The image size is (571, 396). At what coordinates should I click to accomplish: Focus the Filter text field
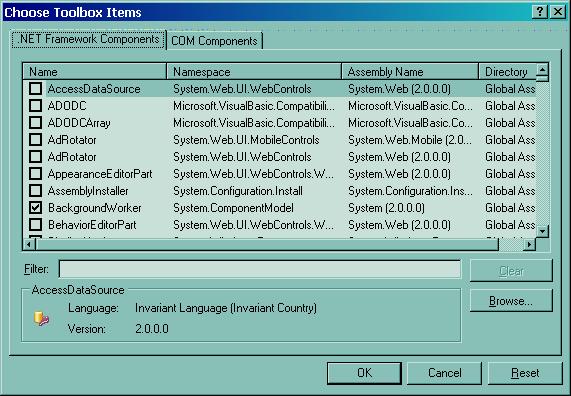click(x=260, y=269)
